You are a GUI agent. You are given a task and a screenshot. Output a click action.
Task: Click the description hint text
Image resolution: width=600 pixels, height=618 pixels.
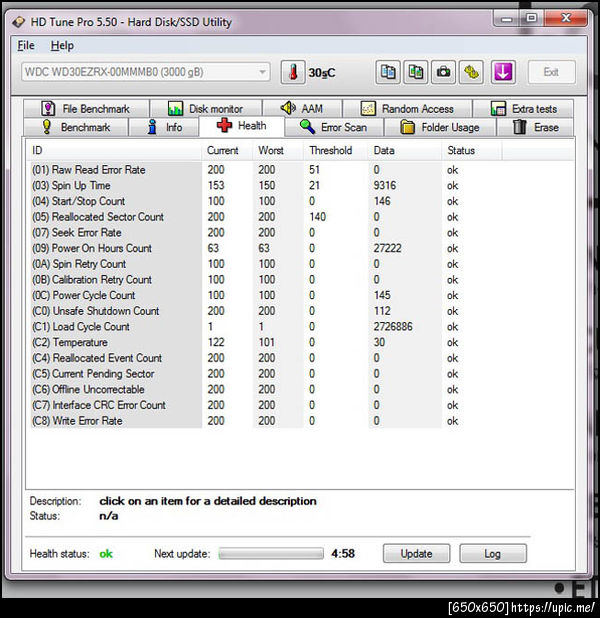pyautogui.click(x=208, y=501)
